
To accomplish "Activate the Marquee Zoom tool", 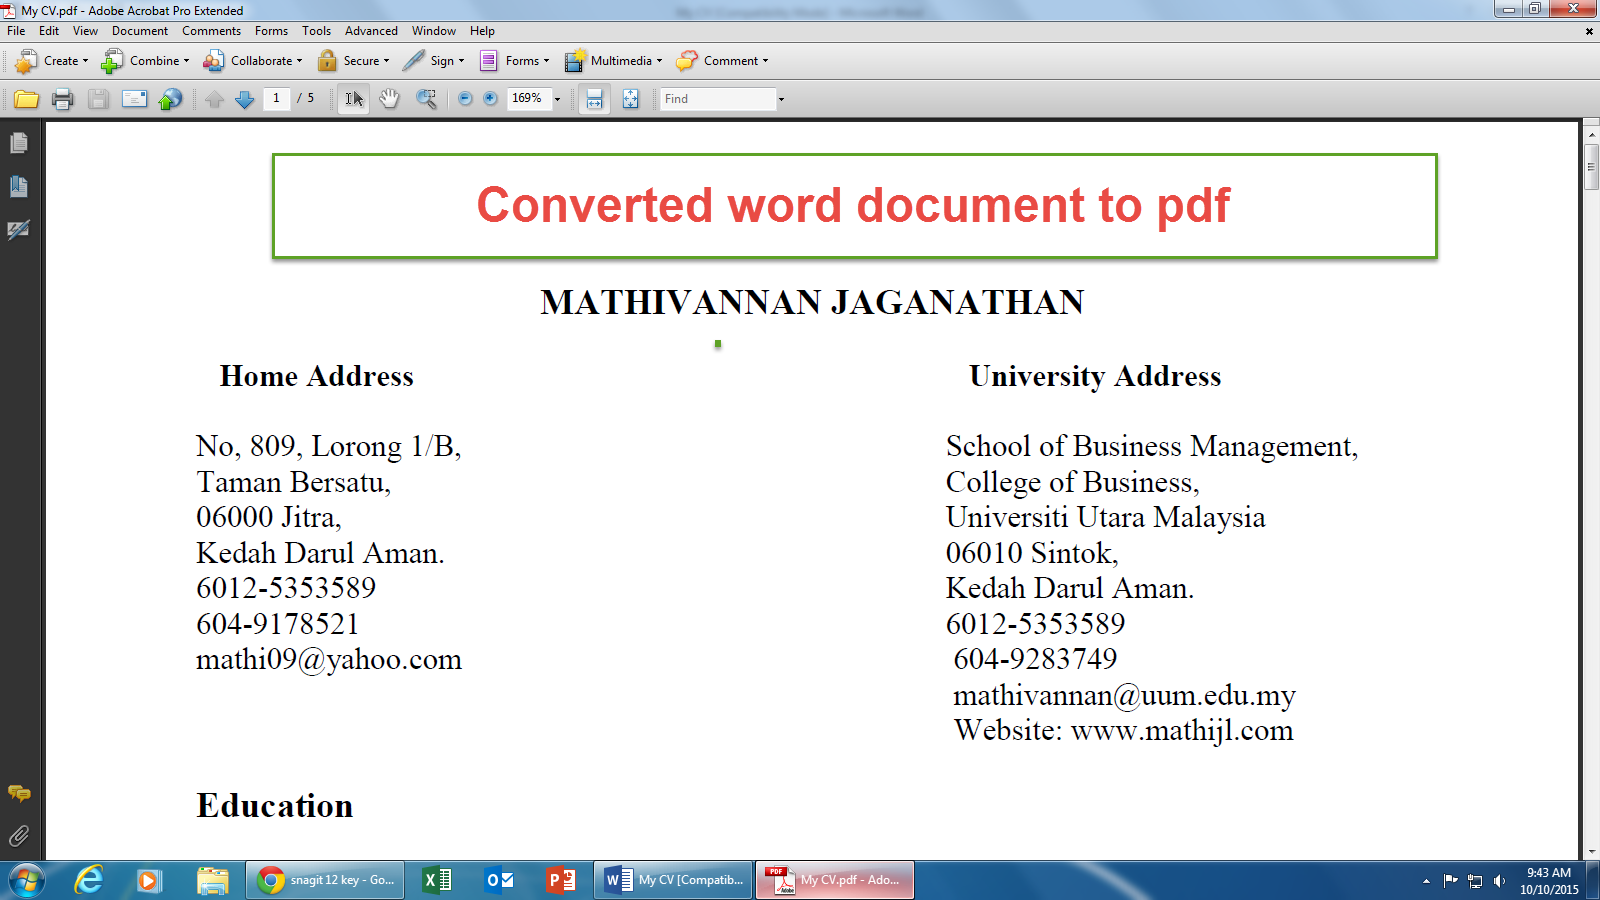I will tap(428, 98).
